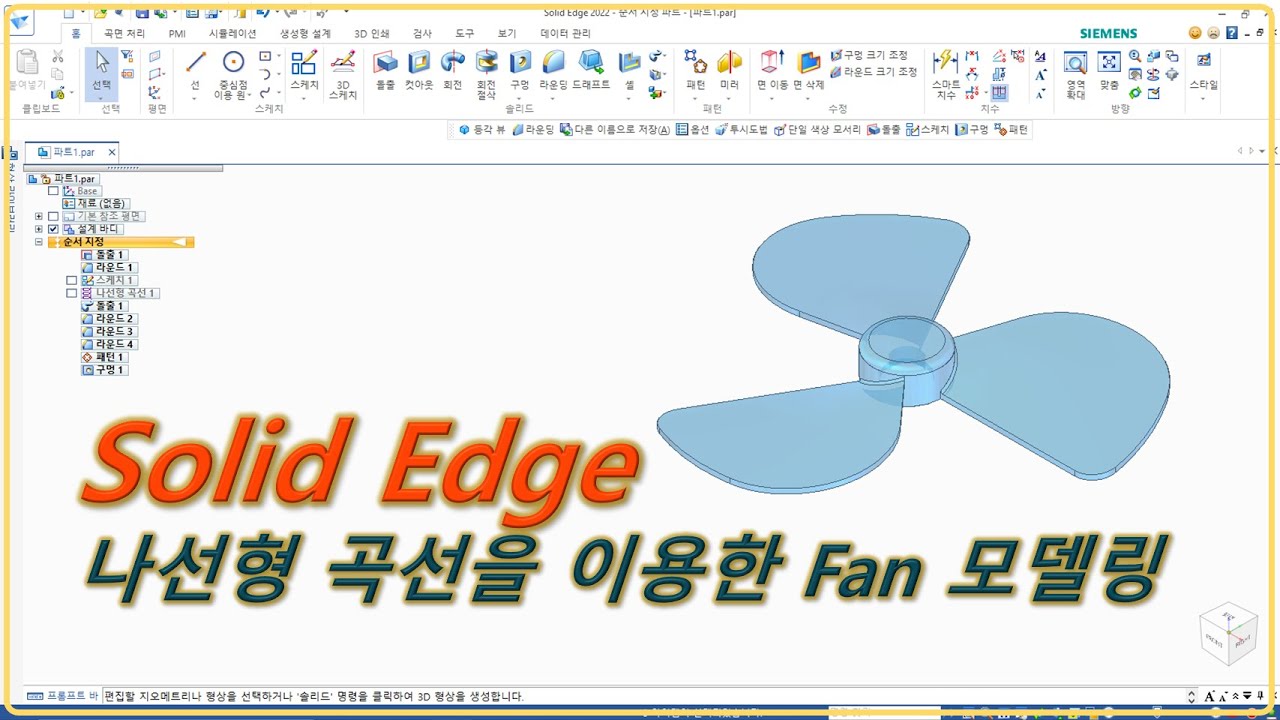Open the 3D 인쇄 tab
1280x720 pixels.
(372, 33)
